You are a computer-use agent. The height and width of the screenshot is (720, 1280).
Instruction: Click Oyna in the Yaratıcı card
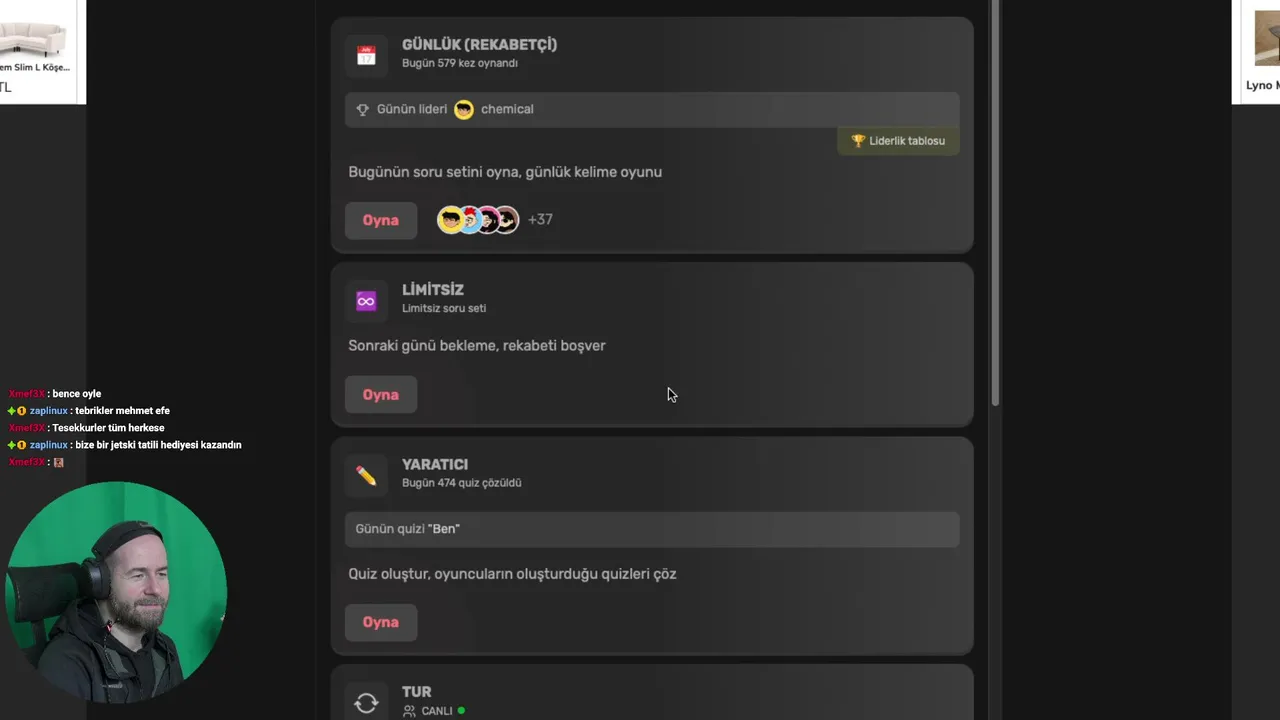(x=380, y=622)
